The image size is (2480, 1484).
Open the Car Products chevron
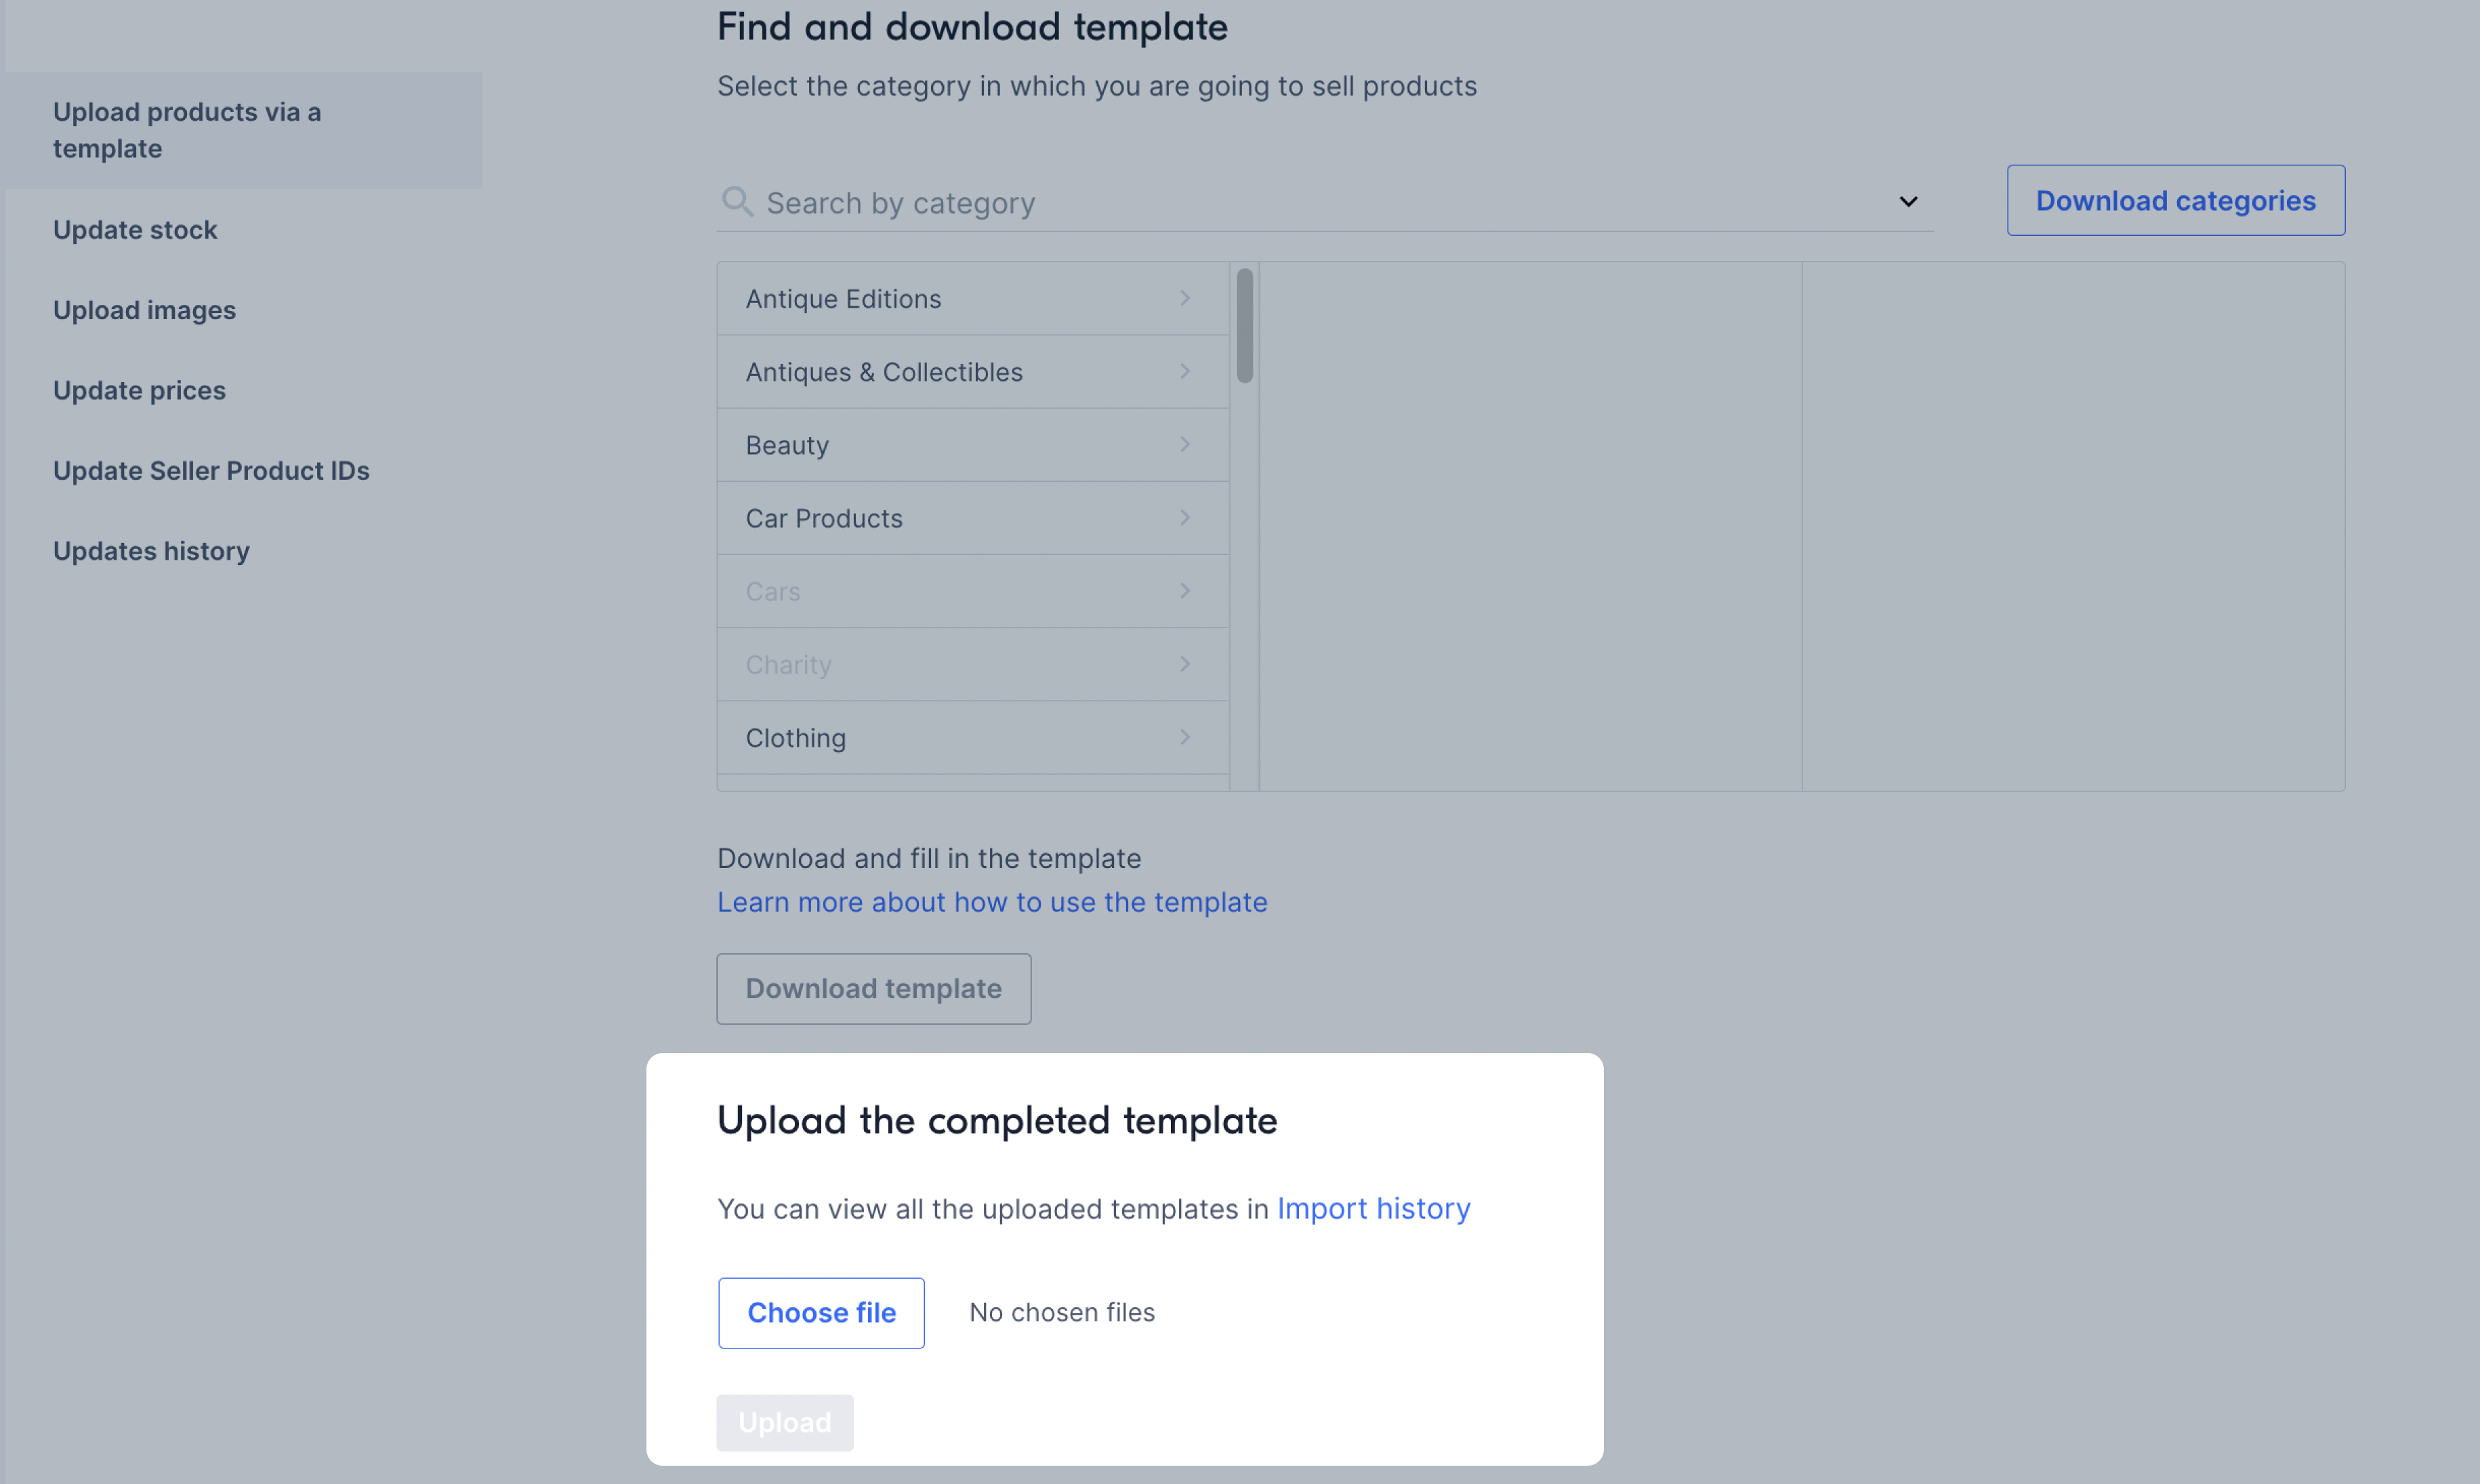pyautogui.click(x=1185, y=517)
